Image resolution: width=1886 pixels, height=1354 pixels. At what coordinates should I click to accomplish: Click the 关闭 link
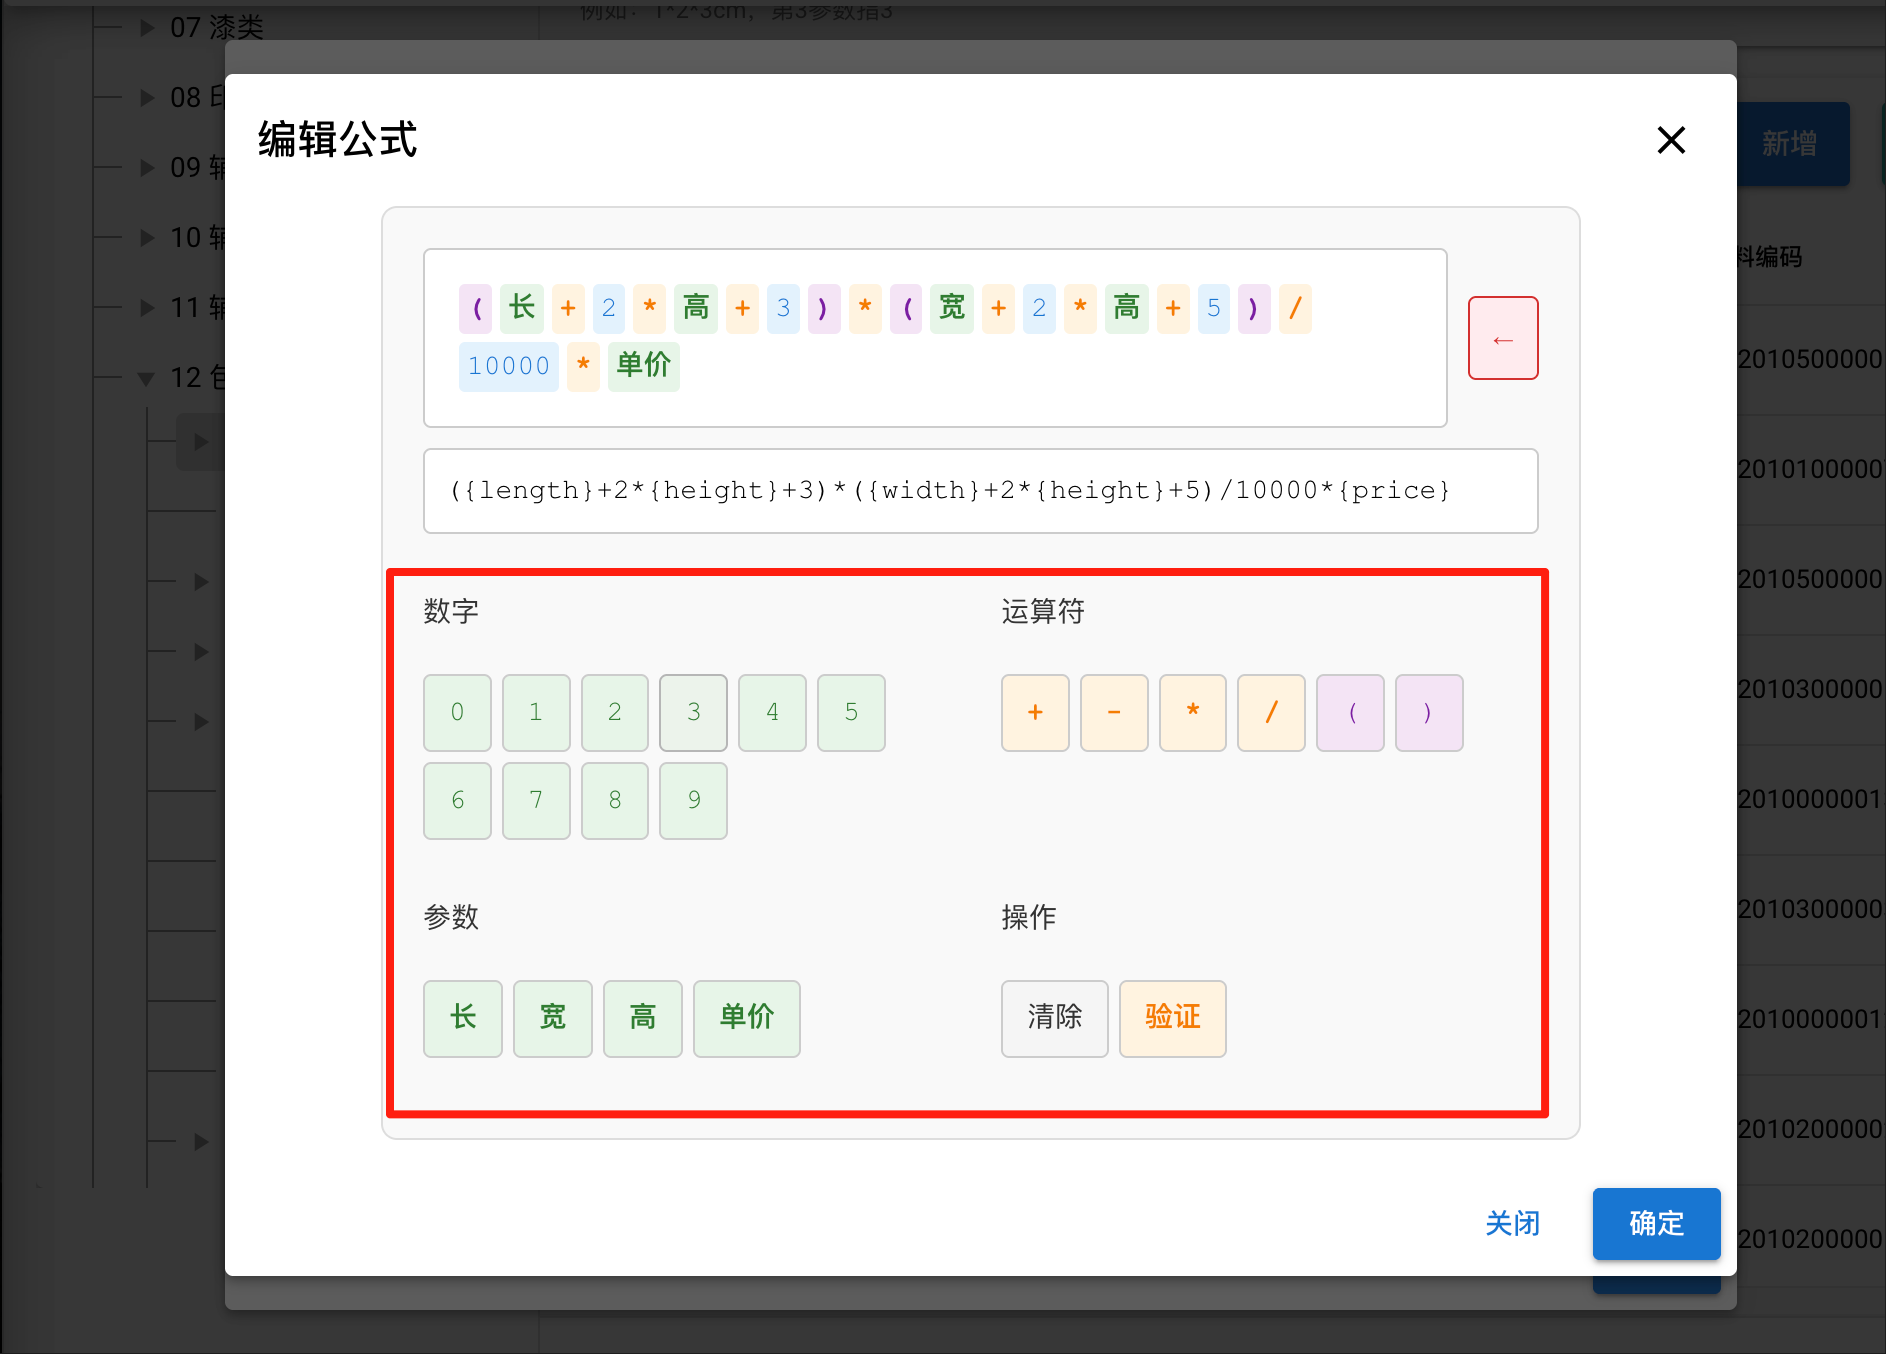pyautogui.click(x=1512, y=1223)
